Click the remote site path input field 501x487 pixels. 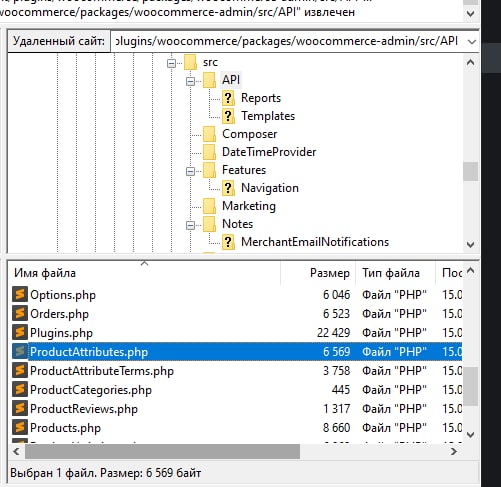(x=288, y=41)
